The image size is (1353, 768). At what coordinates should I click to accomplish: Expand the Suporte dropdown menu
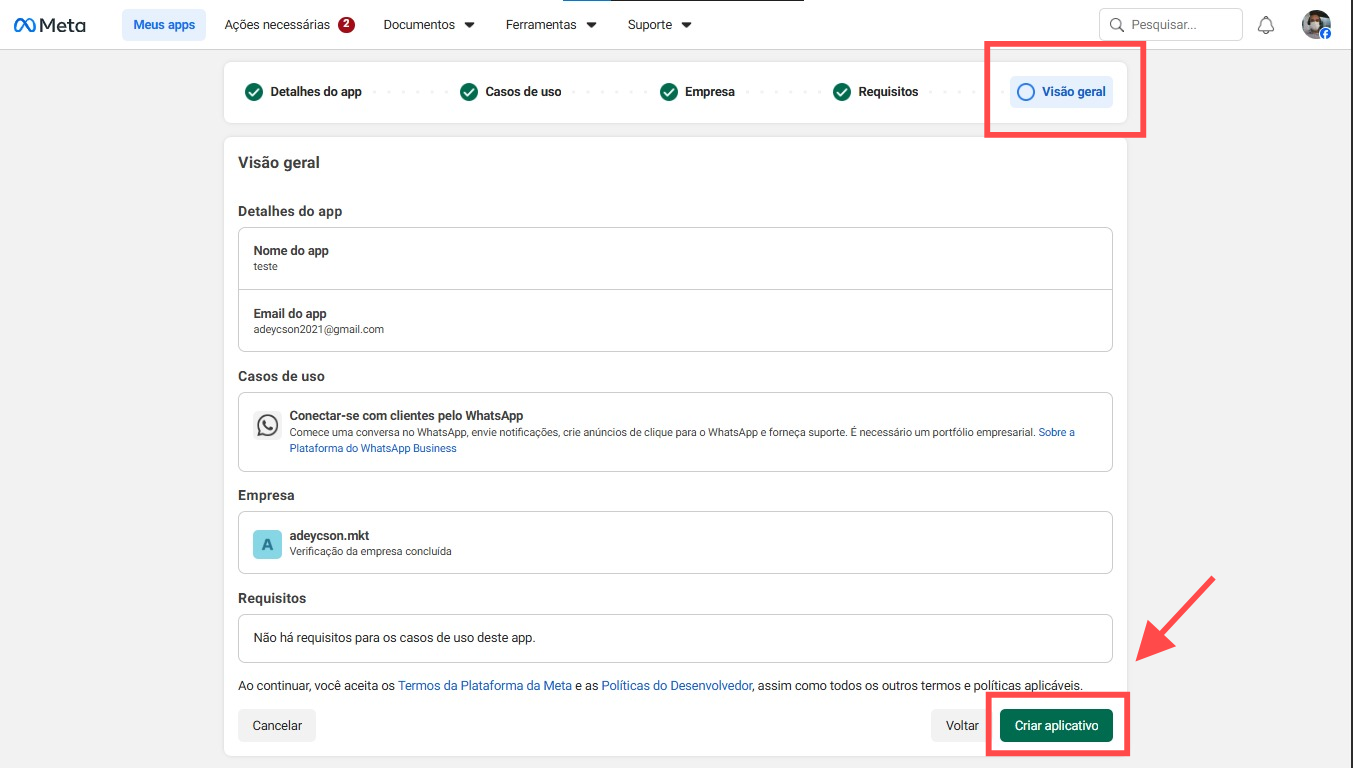[x=659, y=25]
